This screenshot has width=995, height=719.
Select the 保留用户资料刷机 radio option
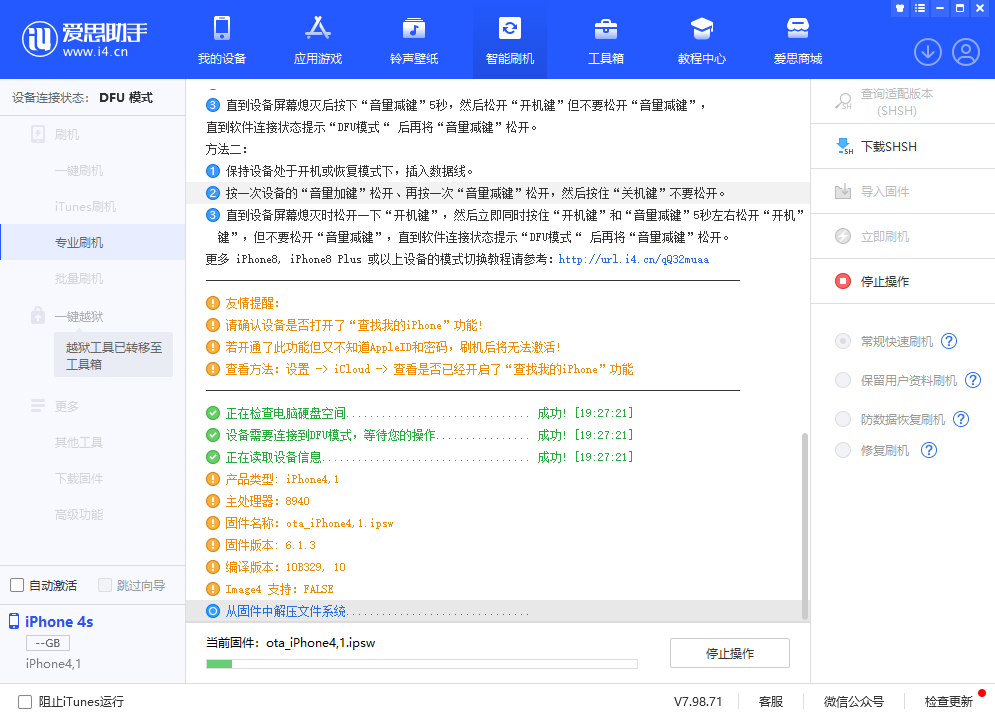click(843, 381)
